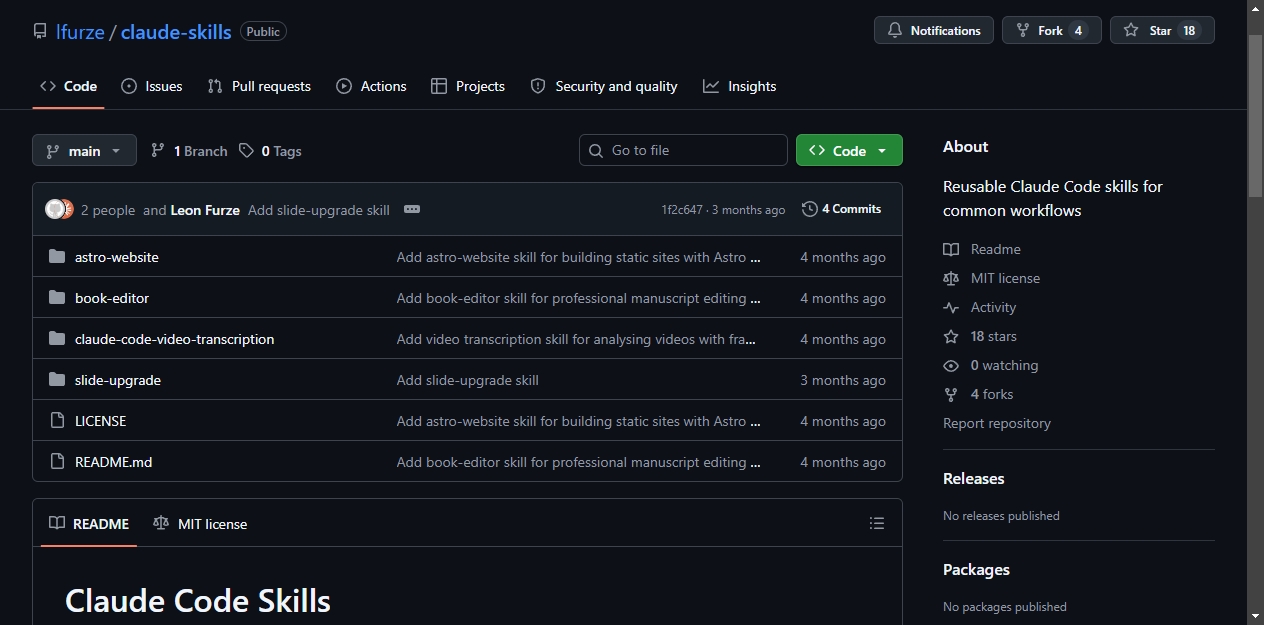The height and width of the screenshot is (625, 1264).
Task: Select the MIT license tab in file viewer
Action: (x=200, y=523)
